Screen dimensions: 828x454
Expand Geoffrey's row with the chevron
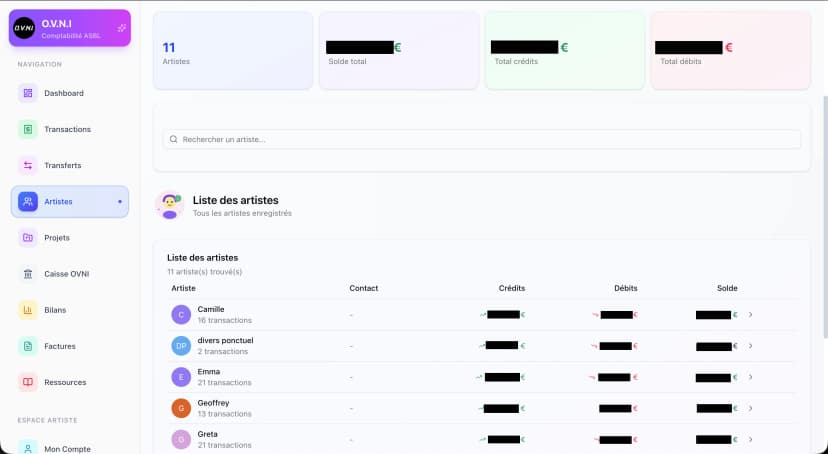(x=751, y=408)
